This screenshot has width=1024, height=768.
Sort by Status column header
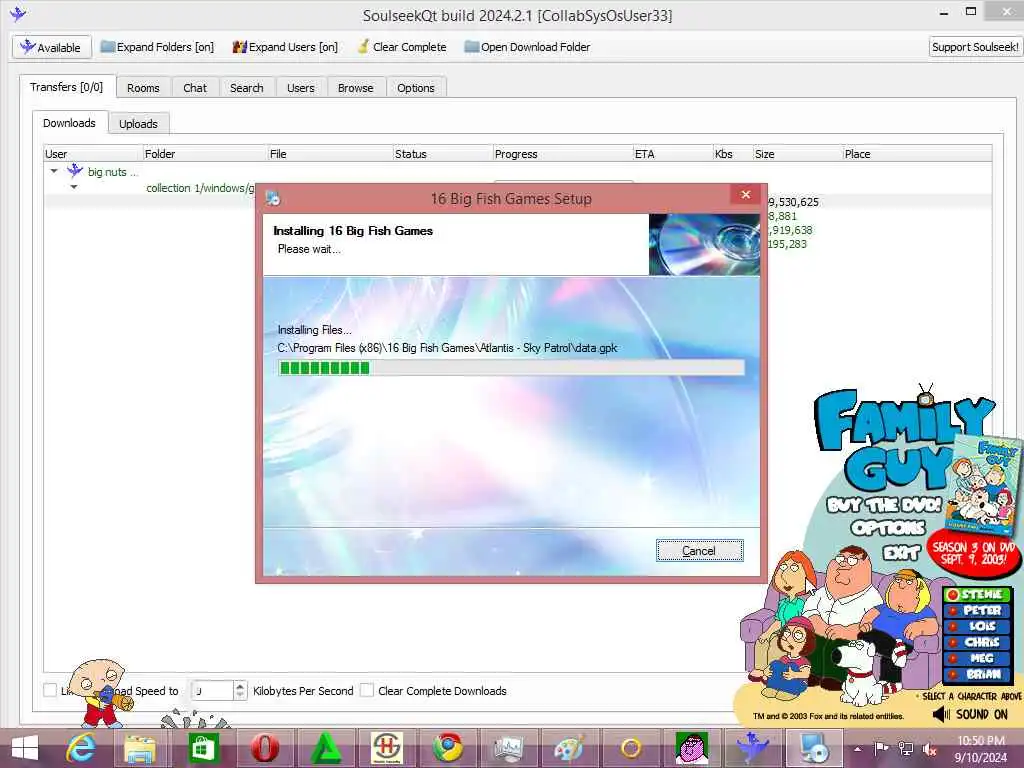click(443, 154)
